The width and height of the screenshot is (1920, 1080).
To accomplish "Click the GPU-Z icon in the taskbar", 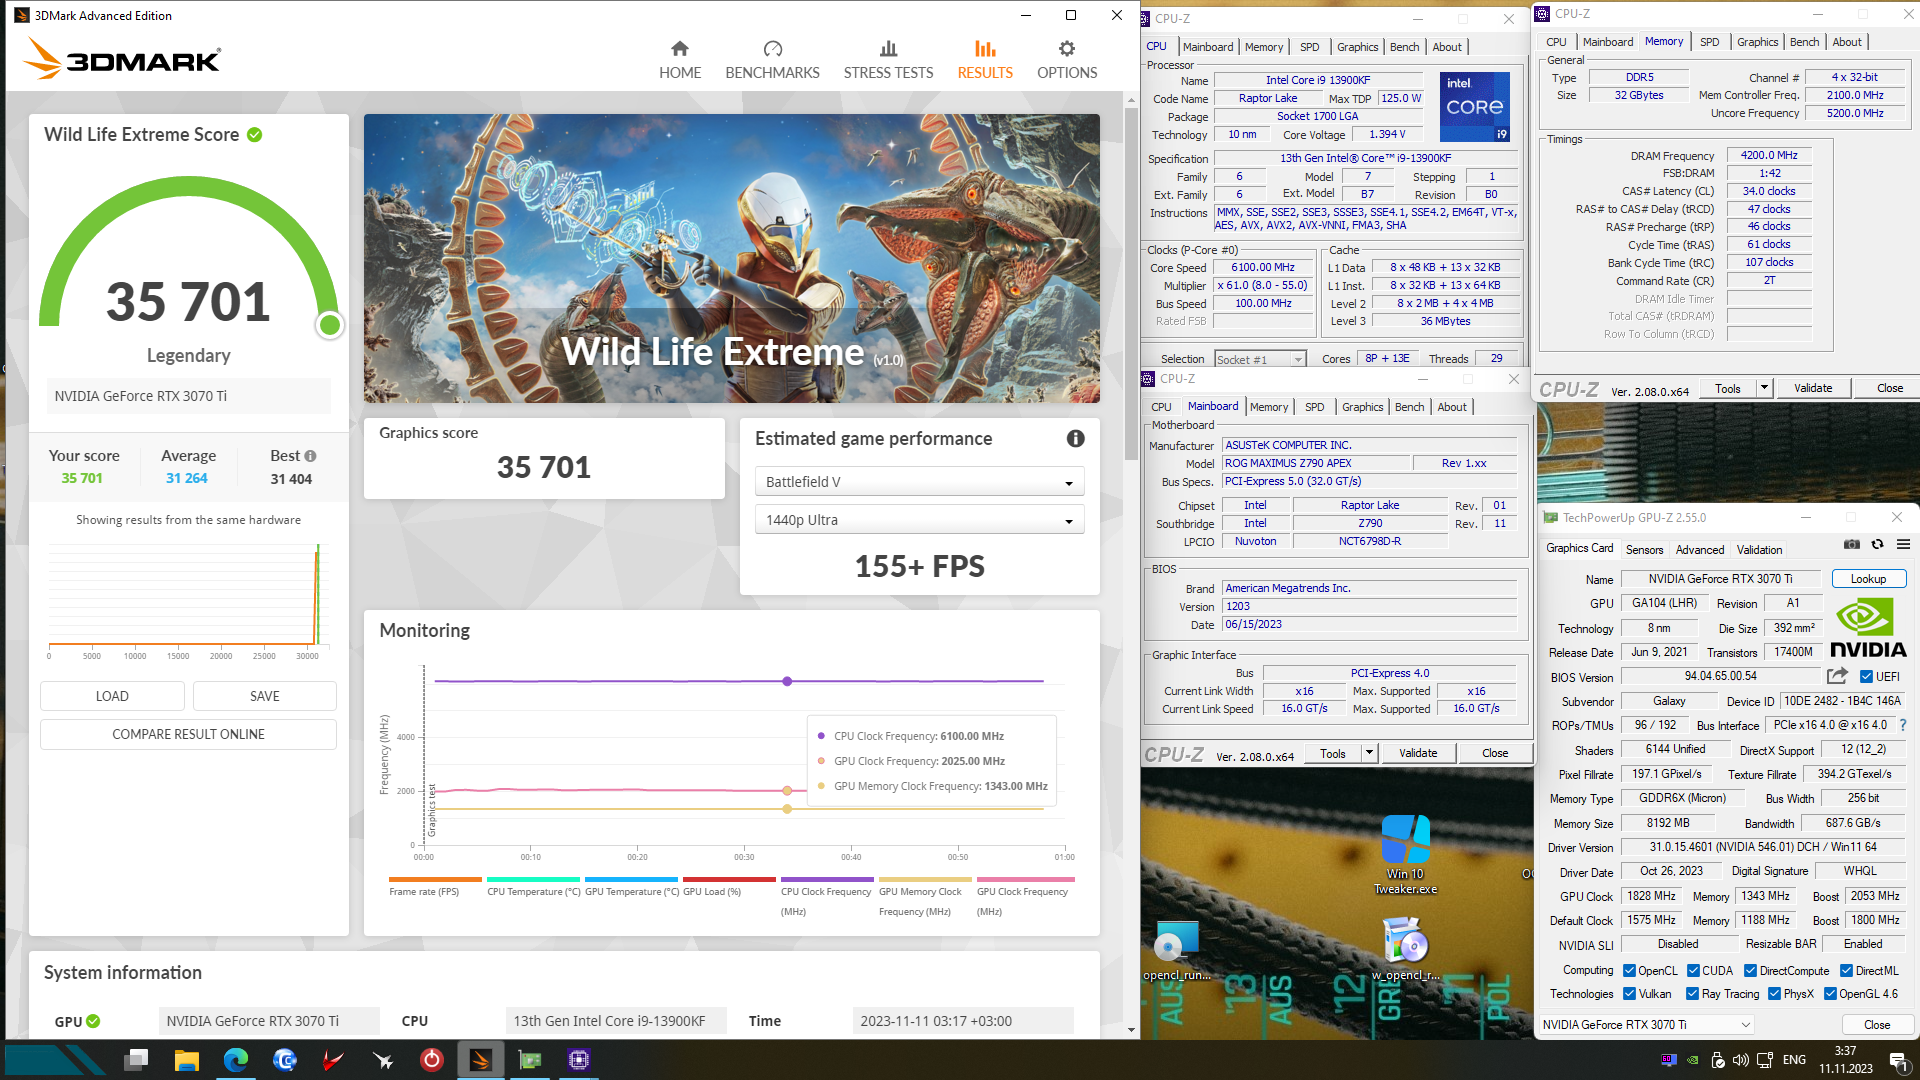I will pos(530,1060).
